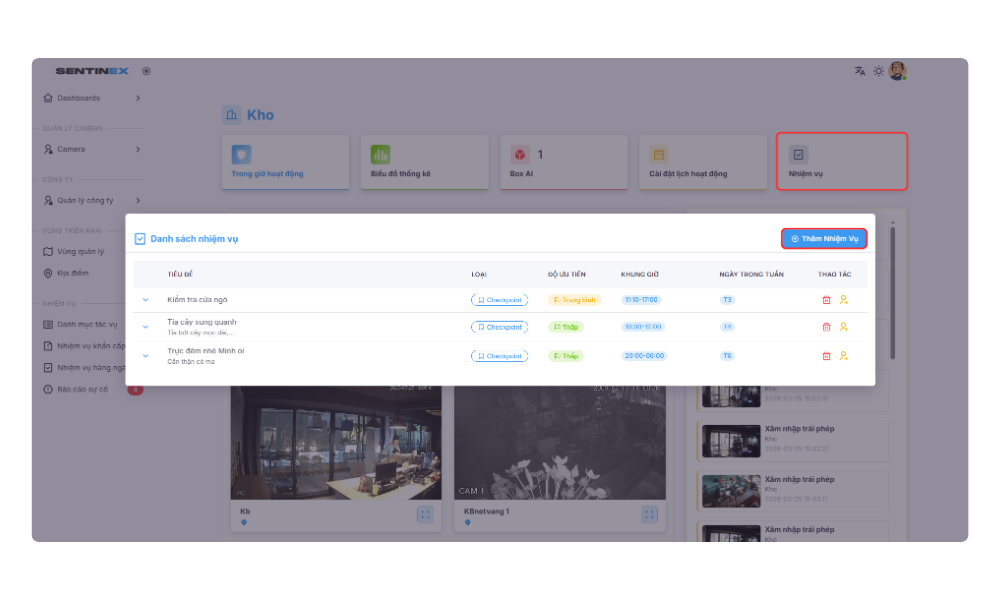Open 'Vùng quản lý' in the sidebar
Viewport: 1000px width, 600px height.
[80, 252]
